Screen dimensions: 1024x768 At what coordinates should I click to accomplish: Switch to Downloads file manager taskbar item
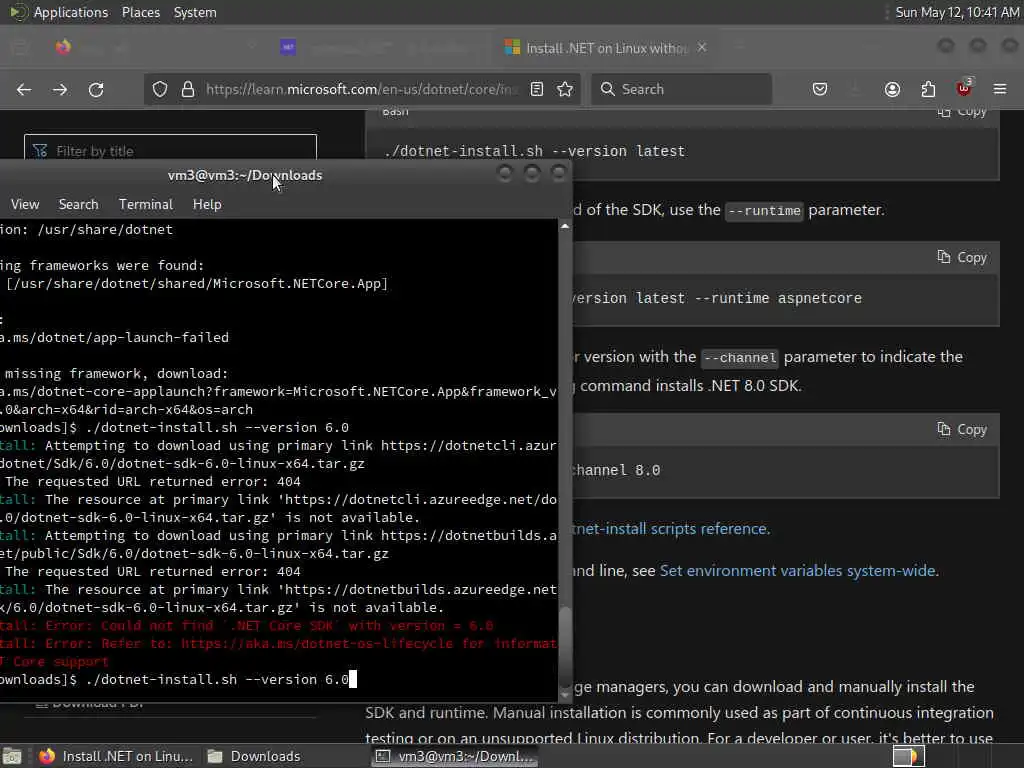(x=254, y=756)
